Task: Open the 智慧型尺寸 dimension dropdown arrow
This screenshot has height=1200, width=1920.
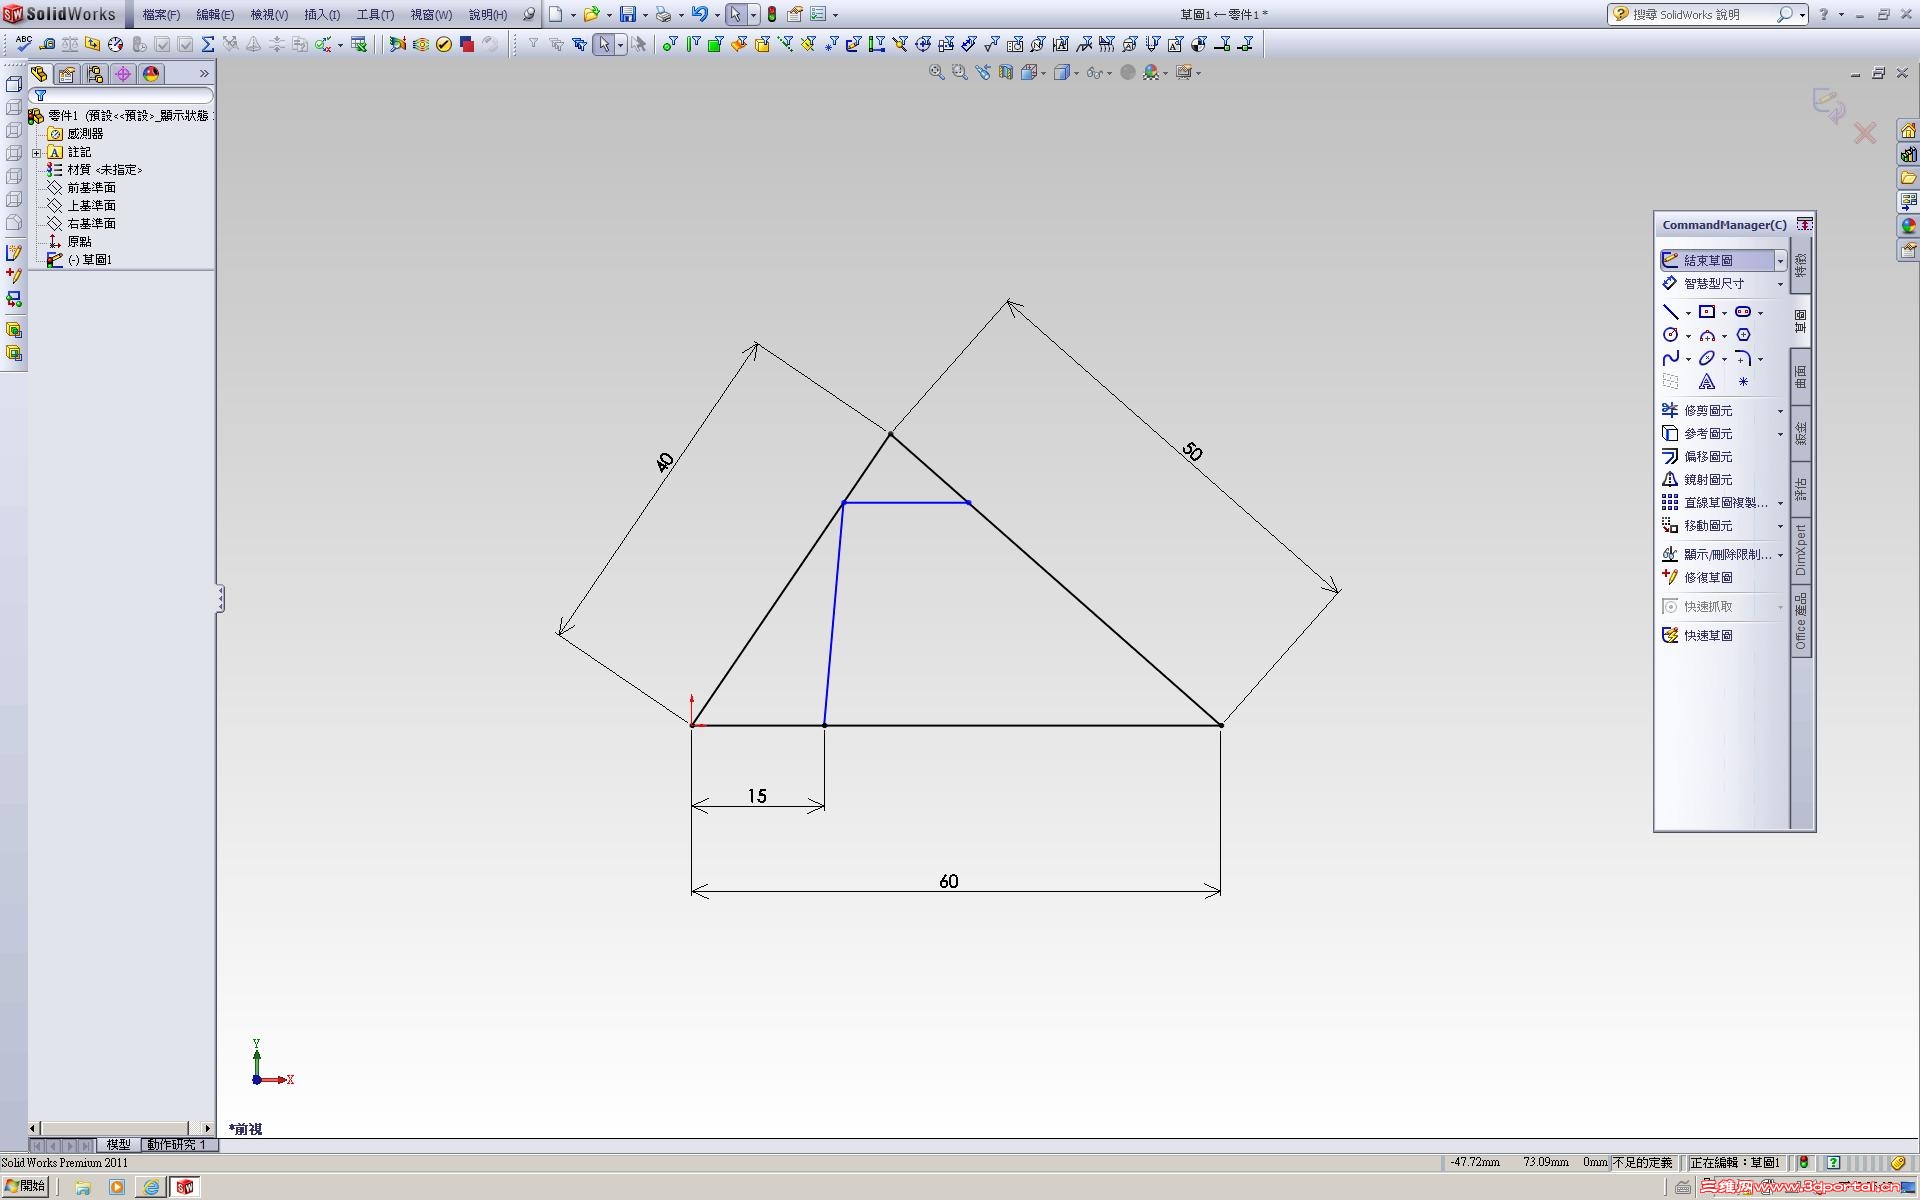Action: point(1780,284)
